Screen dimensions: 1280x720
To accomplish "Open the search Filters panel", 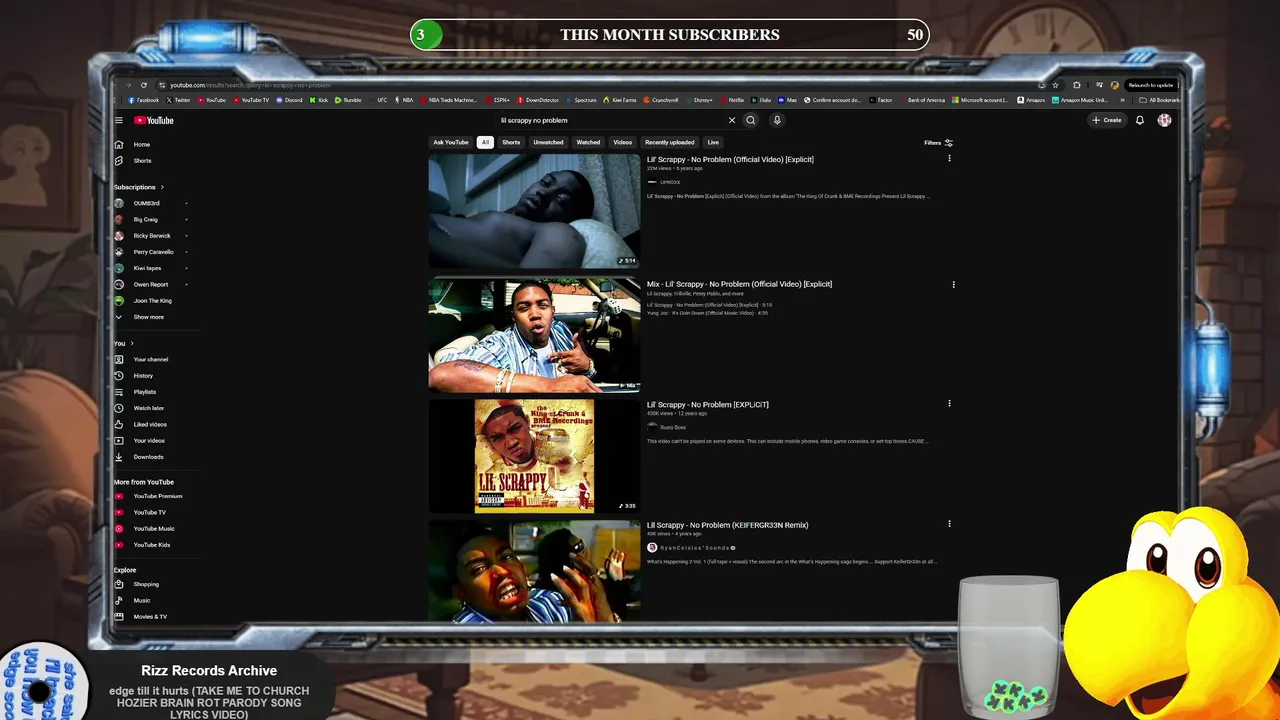I will pos(938,143).
